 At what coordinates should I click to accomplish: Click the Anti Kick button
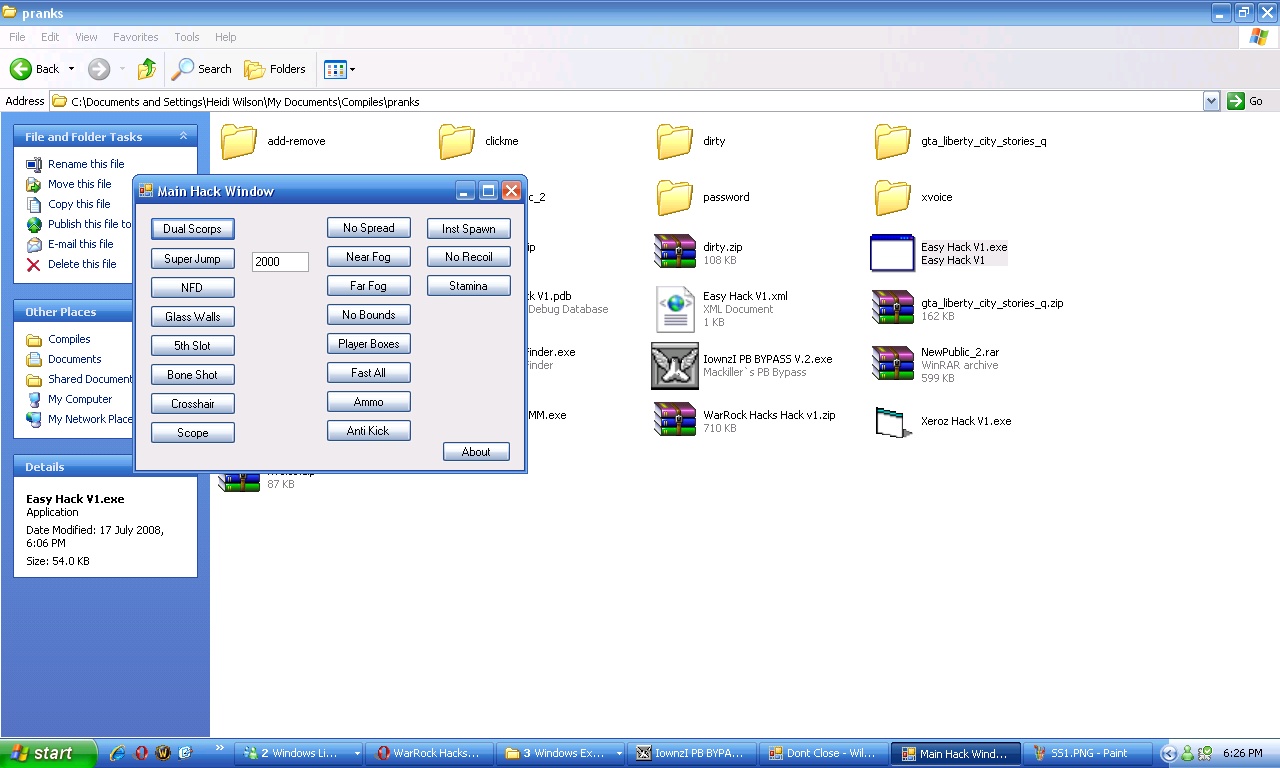(x=369, y=431)
